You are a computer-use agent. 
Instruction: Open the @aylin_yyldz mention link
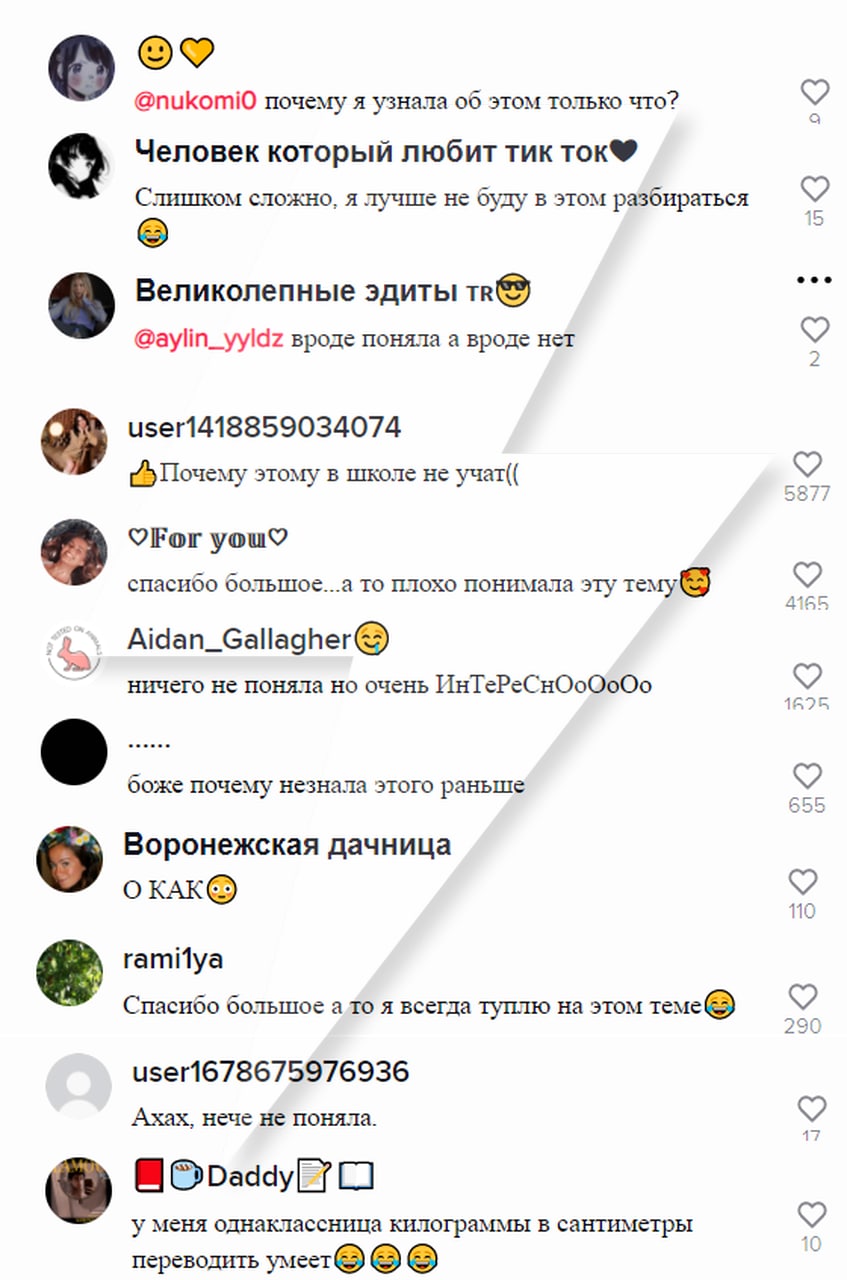click(x=210, y=339)
